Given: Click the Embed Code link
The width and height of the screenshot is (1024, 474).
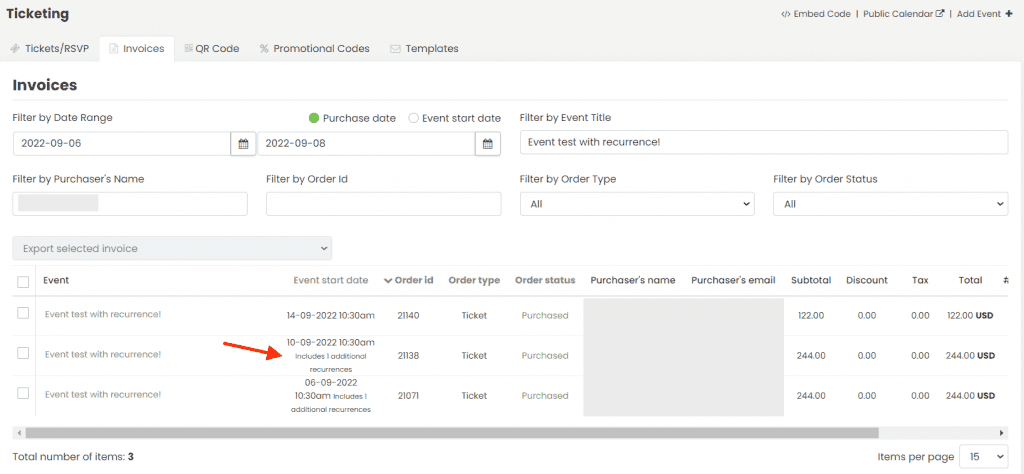Looking at the screenshot, I should pos(816,14).
